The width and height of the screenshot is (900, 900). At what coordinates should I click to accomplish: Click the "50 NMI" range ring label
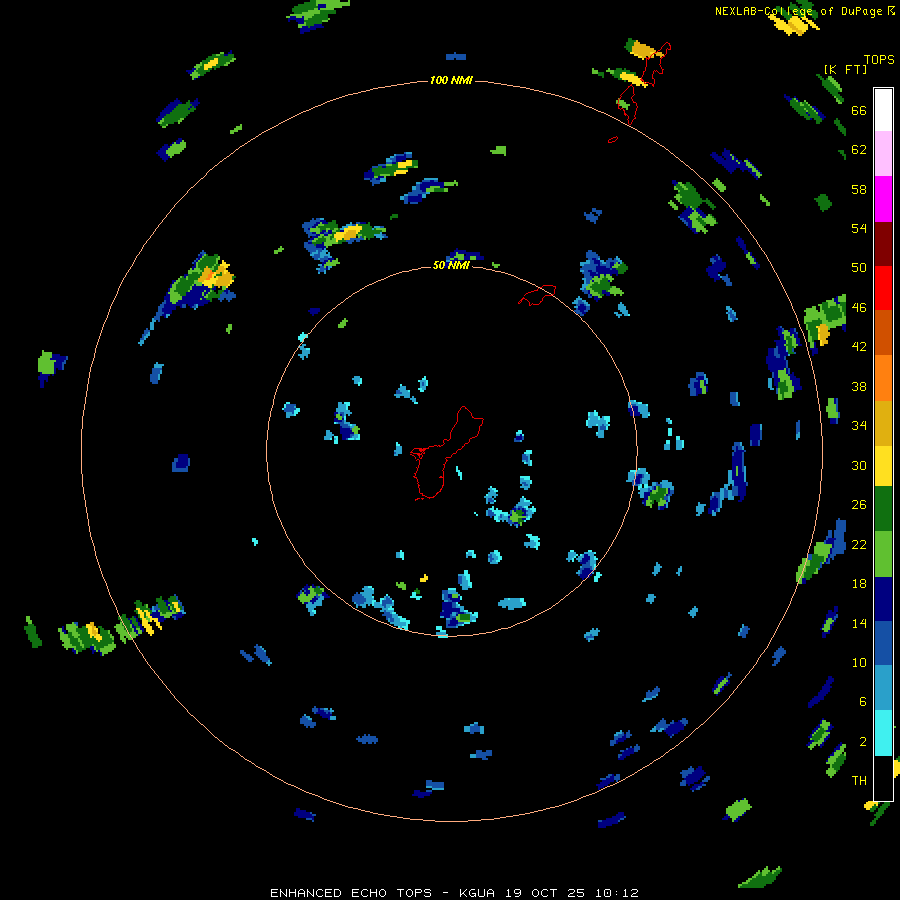tap(451, 265)
